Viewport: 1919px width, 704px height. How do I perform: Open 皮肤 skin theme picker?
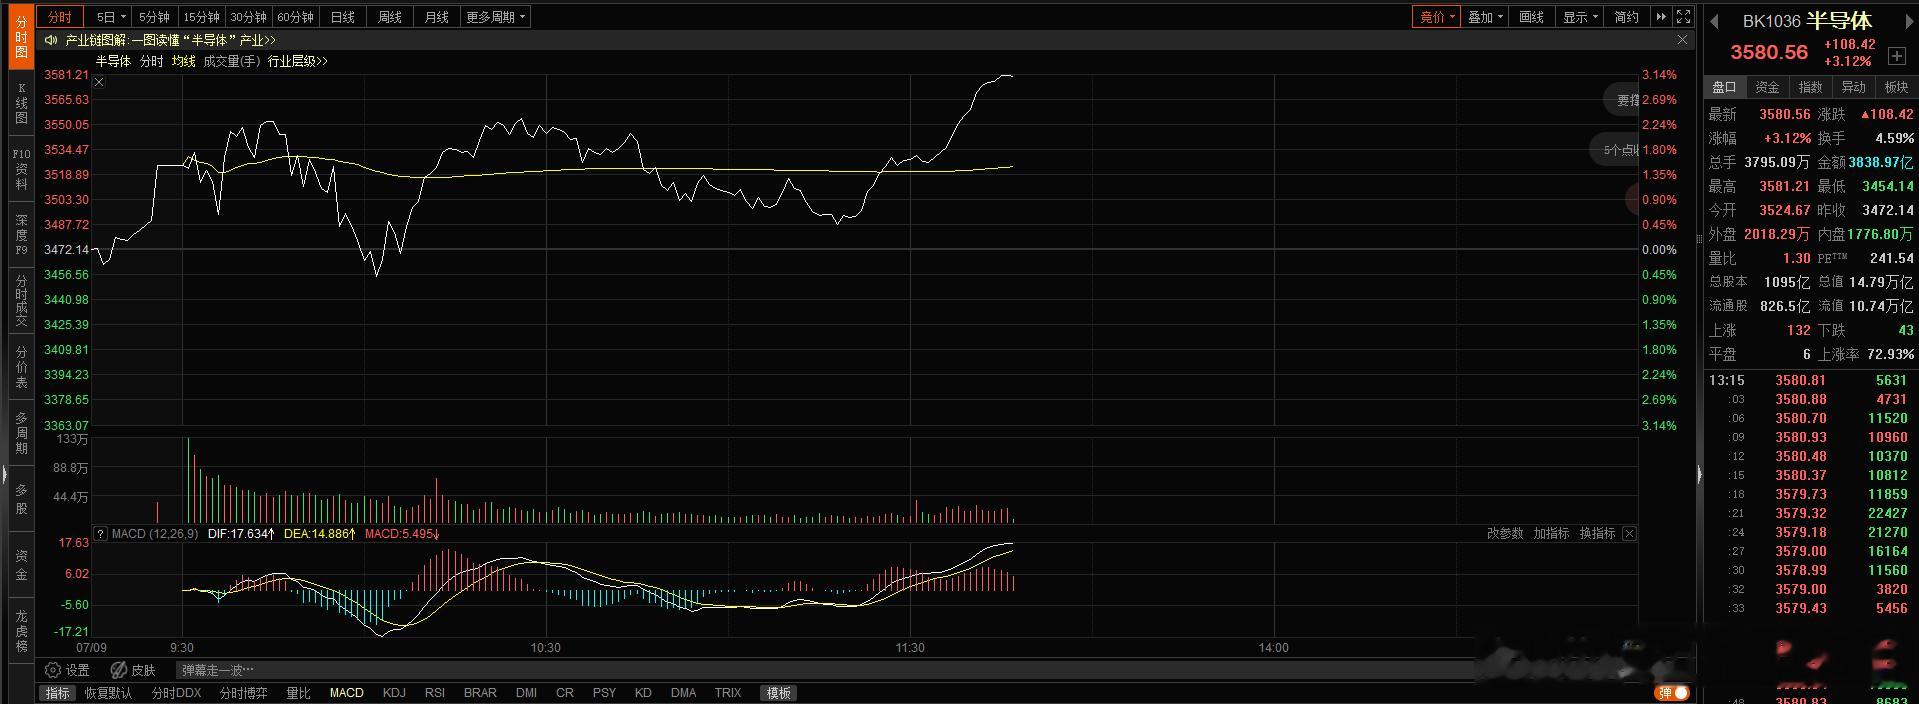tap(133, 670)
